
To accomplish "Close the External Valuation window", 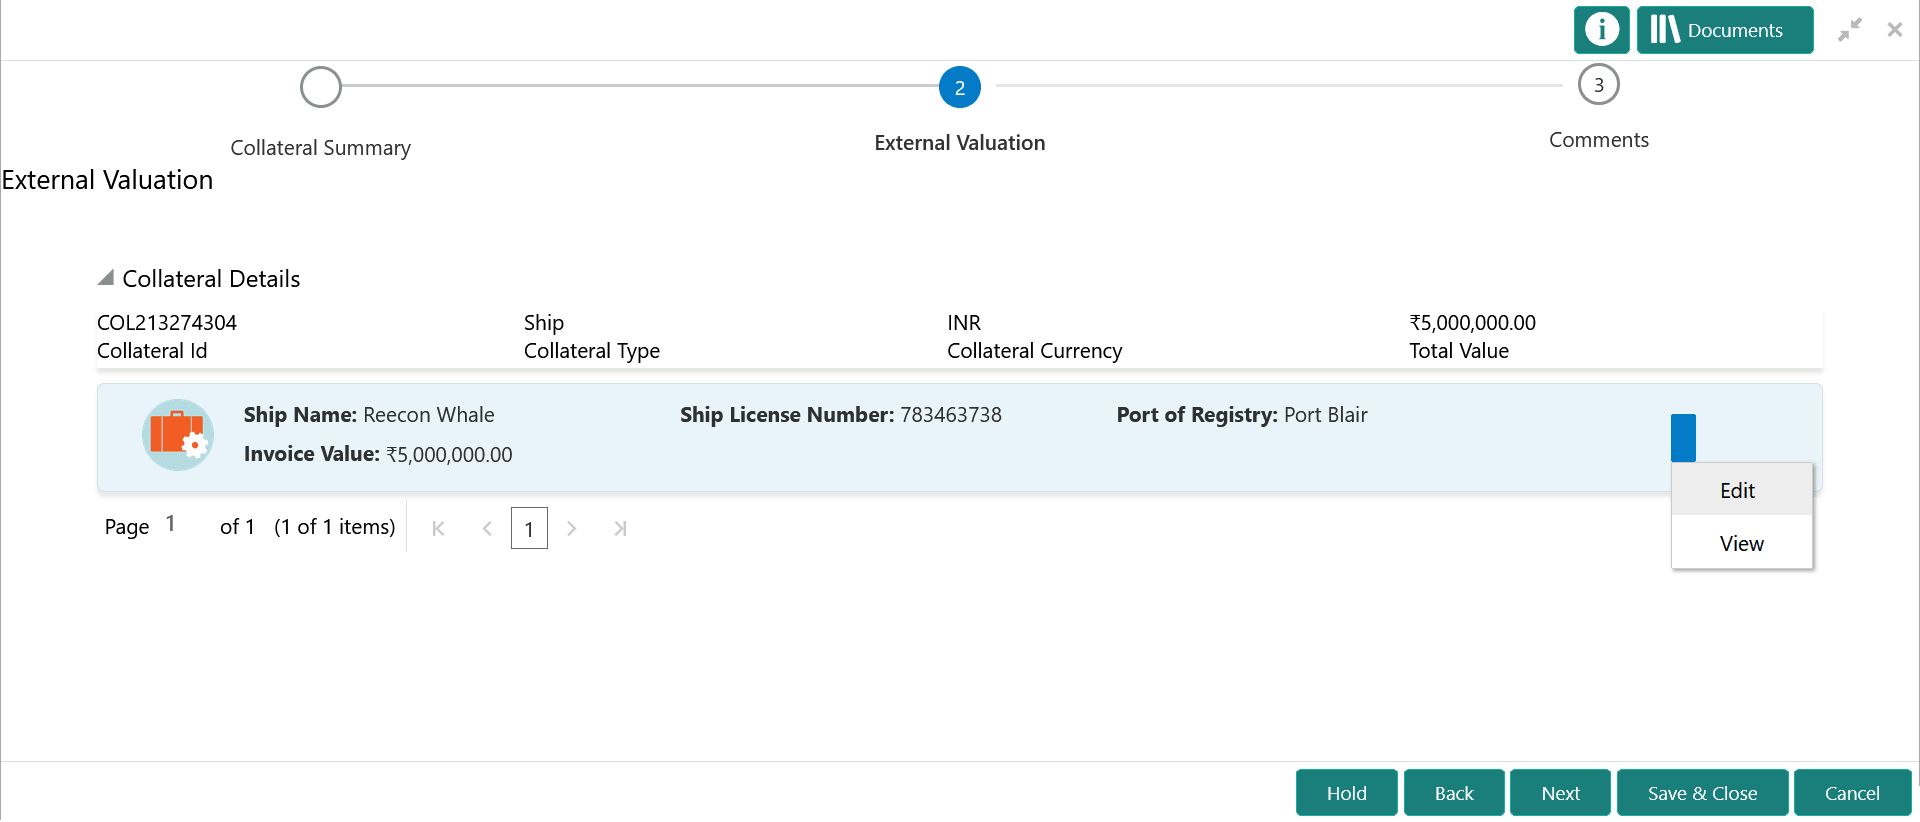I will [1895, 30].
